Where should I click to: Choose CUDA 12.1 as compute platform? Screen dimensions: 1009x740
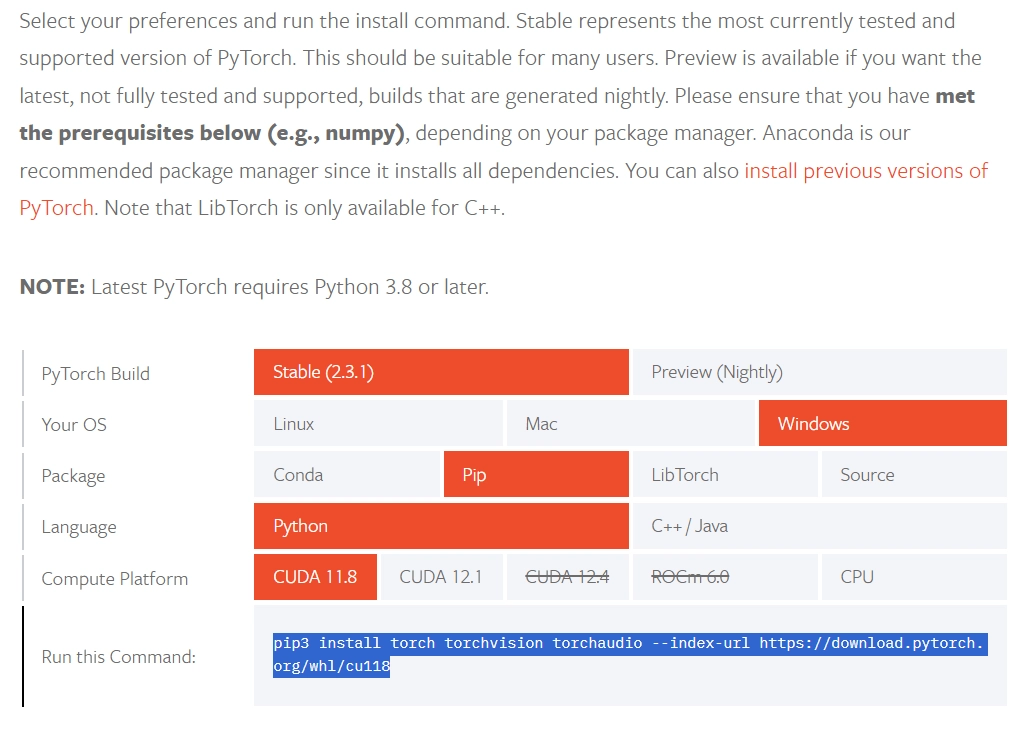(440, 576)
